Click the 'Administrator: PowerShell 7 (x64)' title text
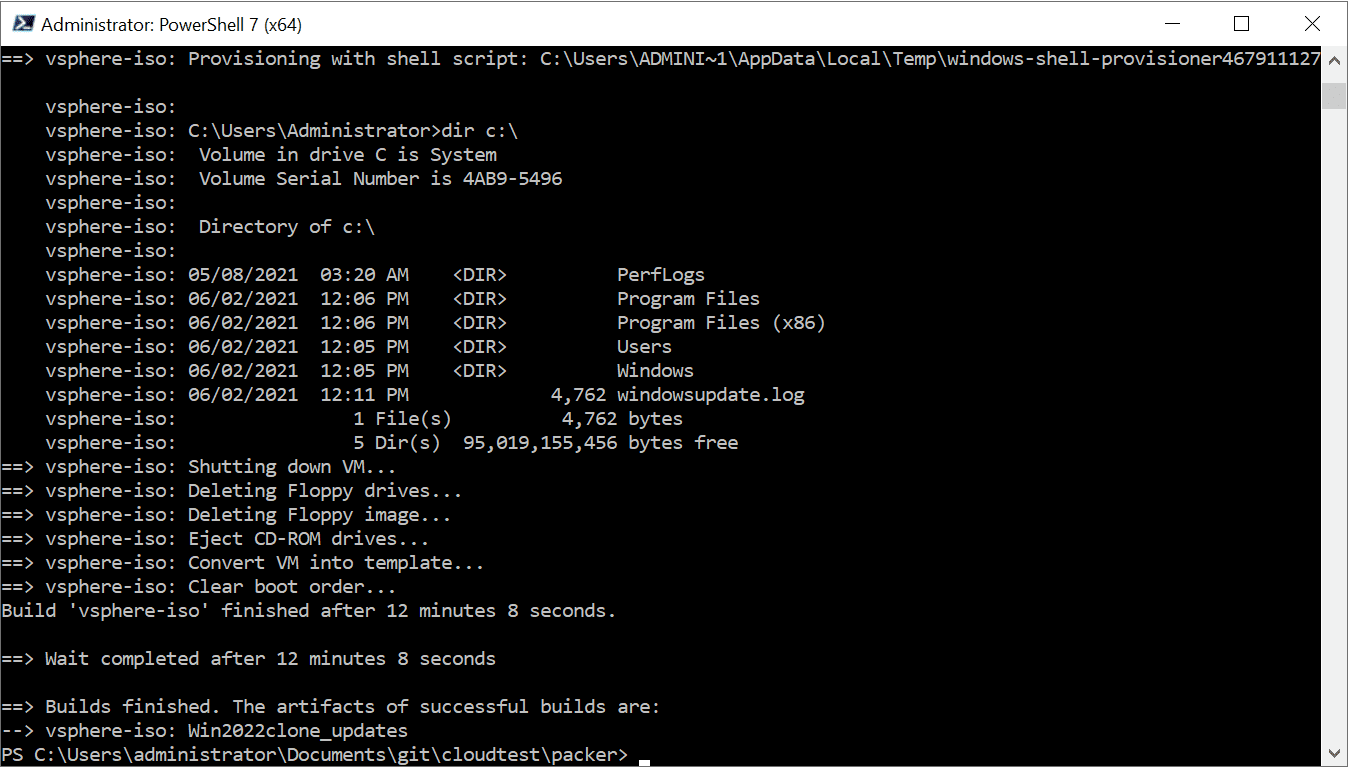 tap(172, 24)
